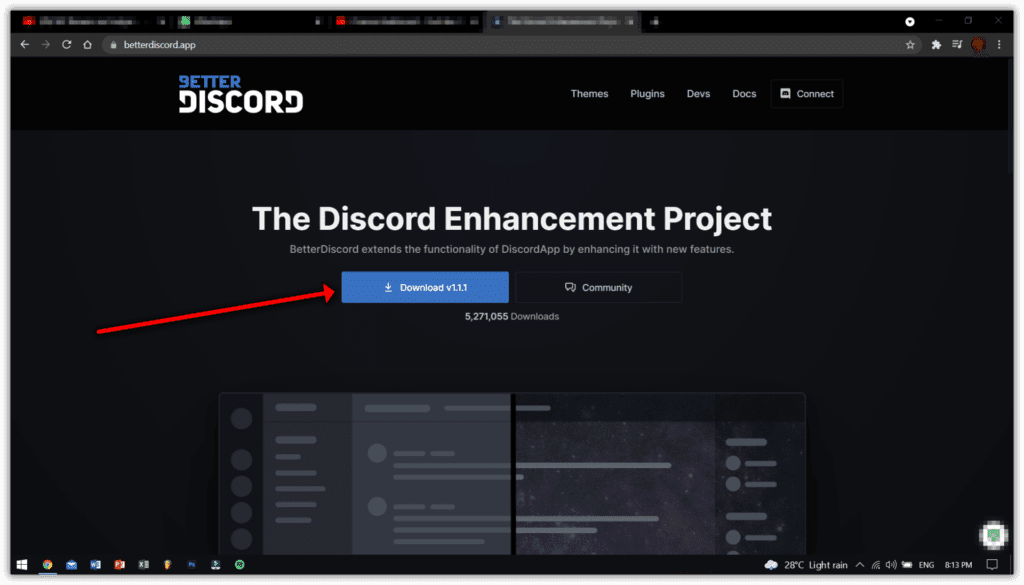The image size is (1024, 585).
Task: Switch to the second tab with green icon
Action: [251, 22]
